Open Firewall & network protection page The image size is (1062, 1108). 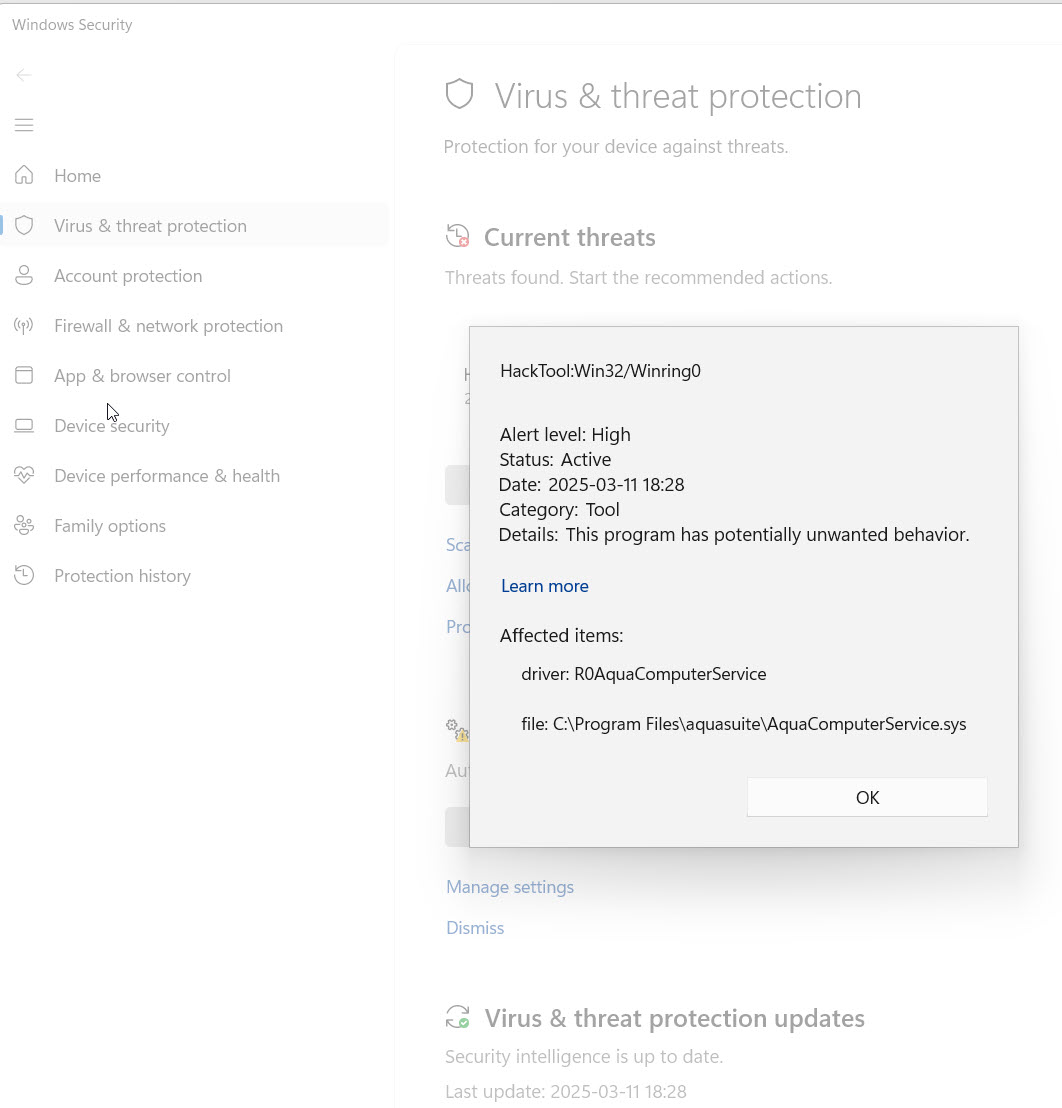(x=168, y=326)
